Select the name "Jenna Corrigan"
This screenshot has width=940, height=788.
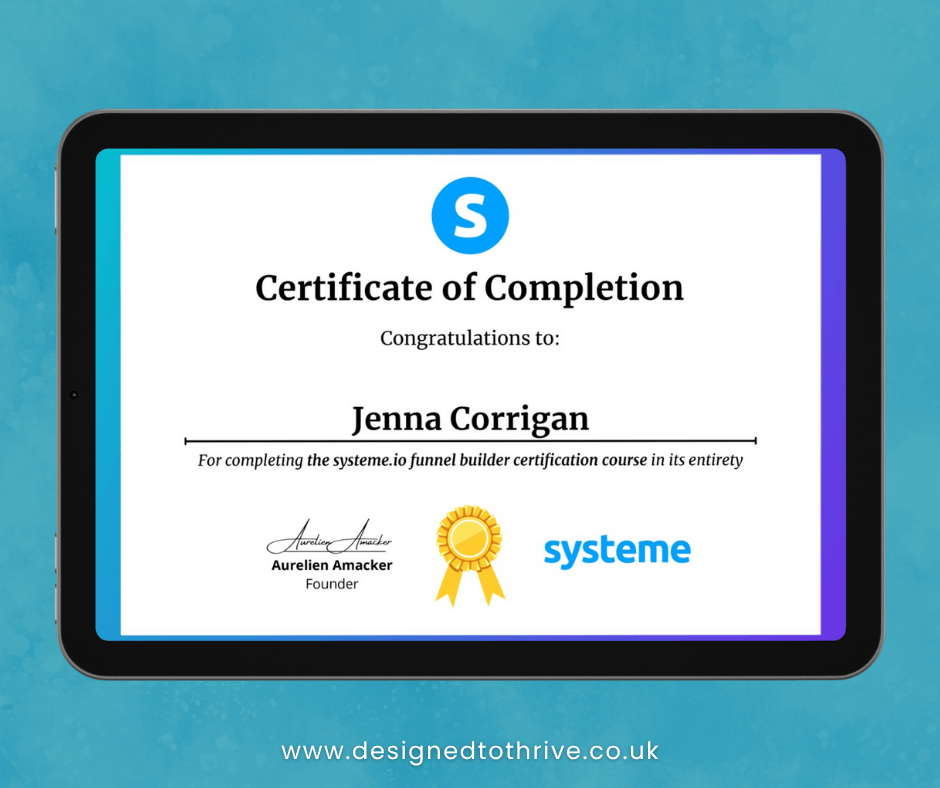470,419
